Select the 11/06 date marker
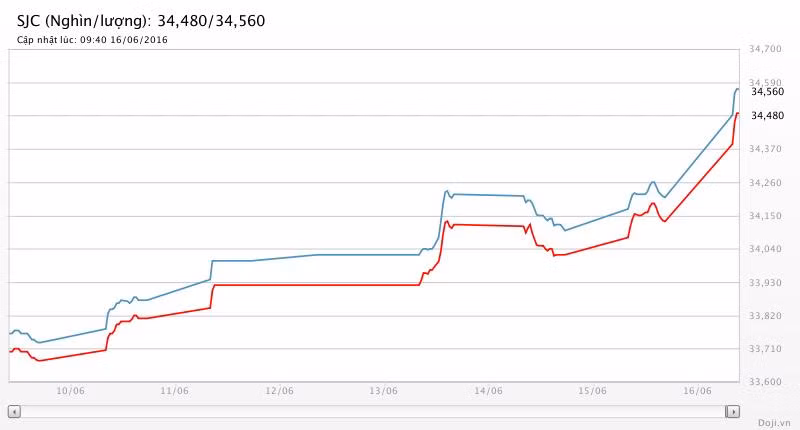The height and width of the screenshot is (430, 800). coord(174,391)
